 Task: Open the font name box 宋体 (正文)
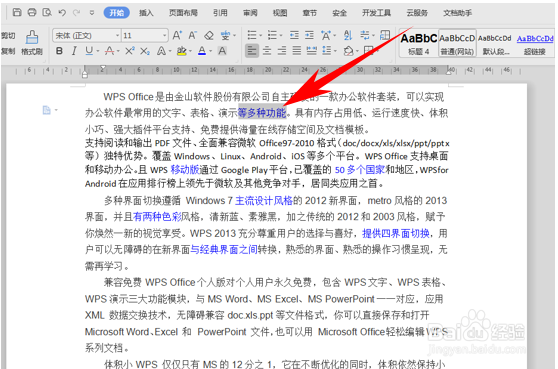86,35
